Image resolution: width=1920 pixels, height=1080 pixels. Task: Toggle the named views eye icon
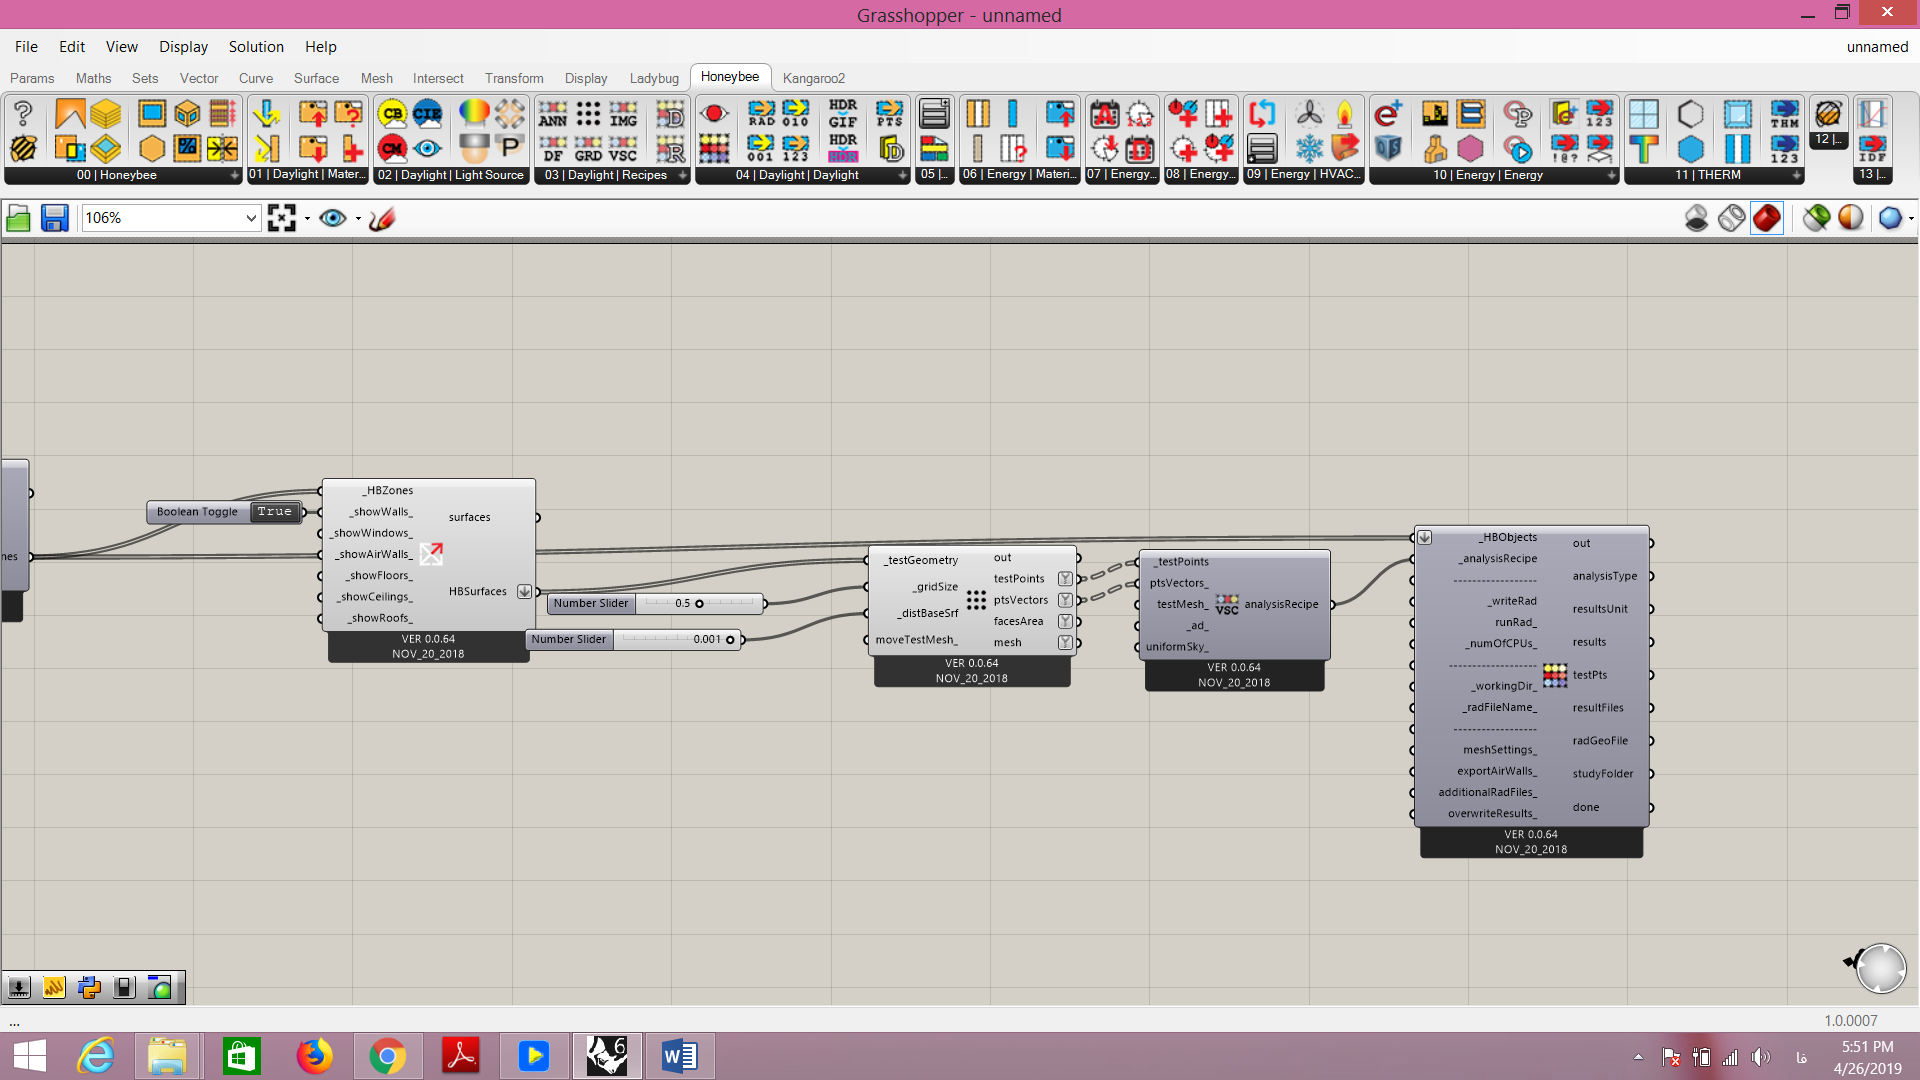pyautogui.click(x=333, y=218)
